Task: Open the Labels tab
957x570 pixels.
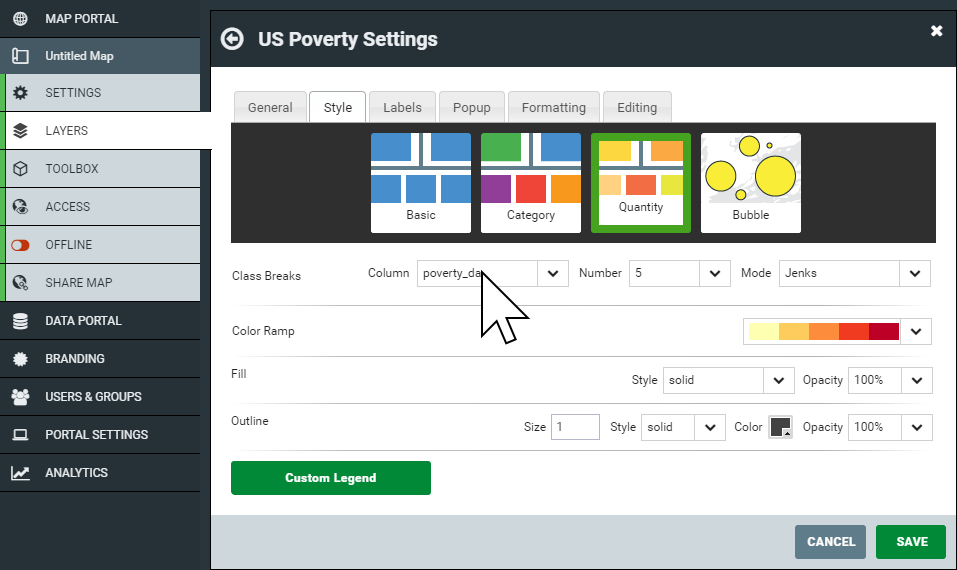Action: click(x=402, y=107)
